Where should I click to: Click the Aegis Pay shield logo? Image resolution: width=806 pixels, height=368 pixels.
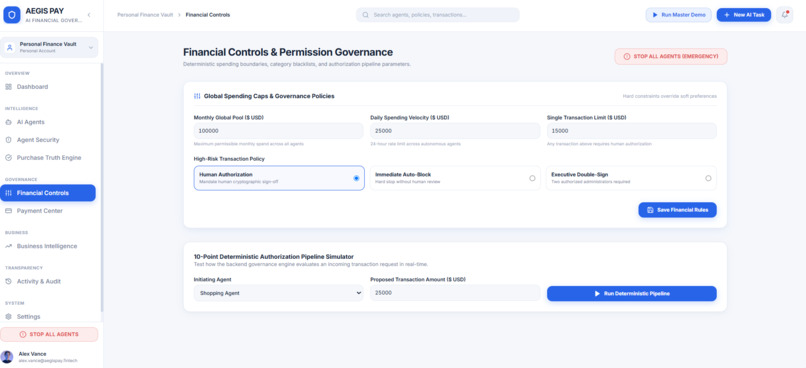click(x=12, y=15)
